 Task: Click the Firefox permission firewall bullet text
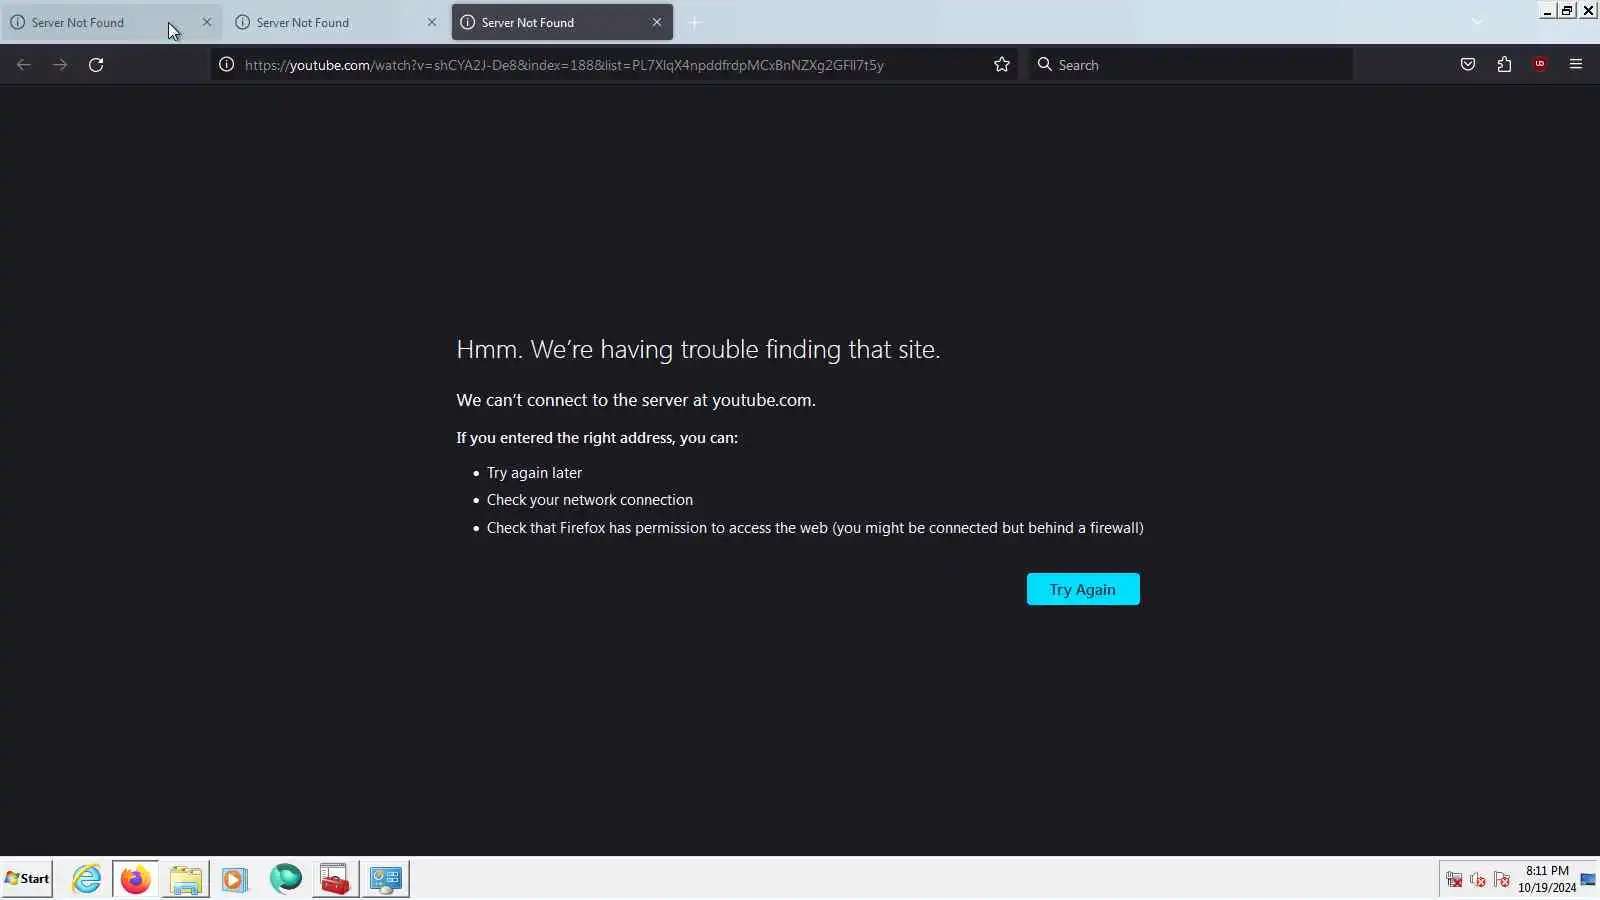click(815, 528)
